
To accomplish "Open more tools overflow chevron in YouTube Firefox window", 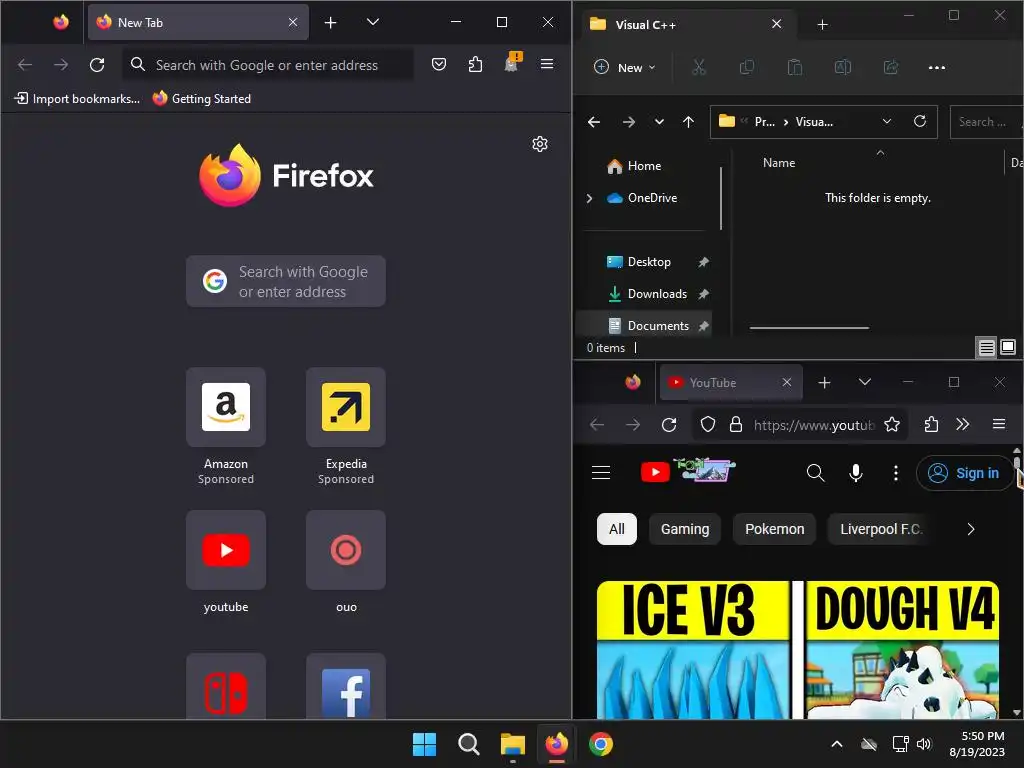I will (963, 424).
